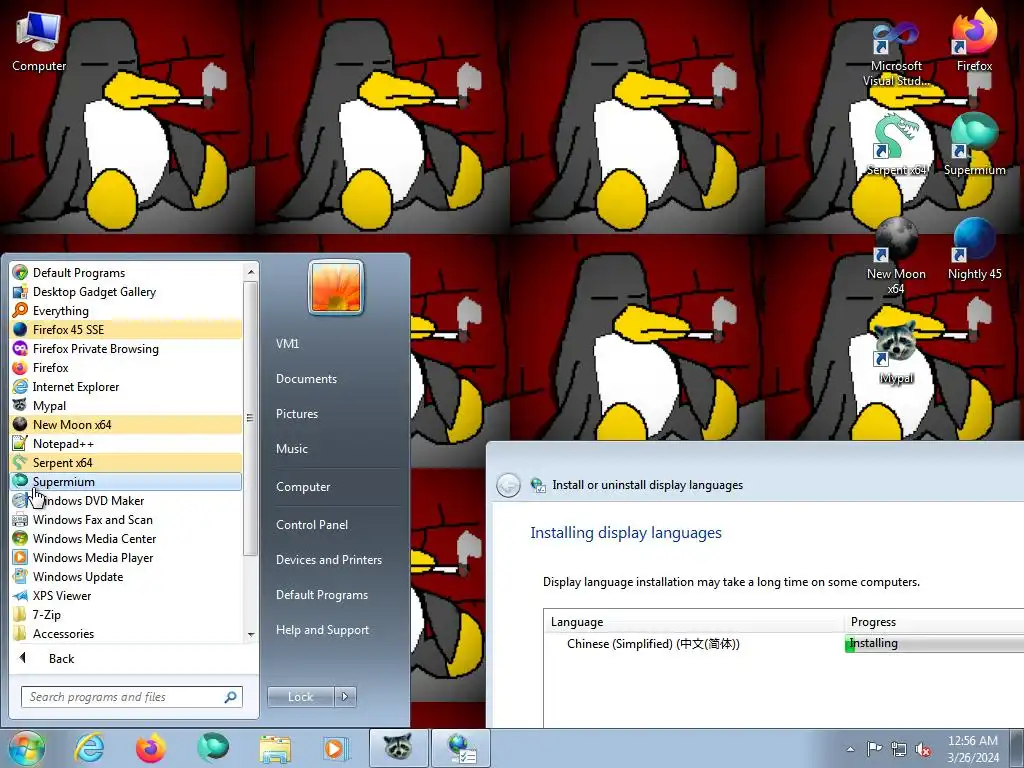Click the muted volume tray icon
Viewport: 1024px width, 768px height.
923,749
